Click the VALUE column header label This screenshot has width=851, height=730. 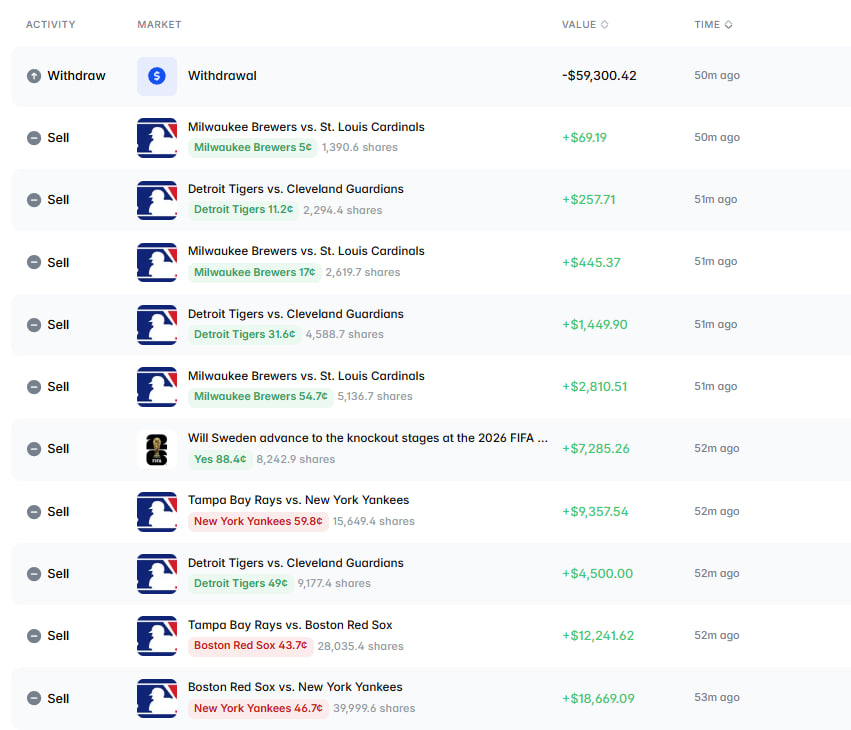pyautogui.click(x=579, y=24)
